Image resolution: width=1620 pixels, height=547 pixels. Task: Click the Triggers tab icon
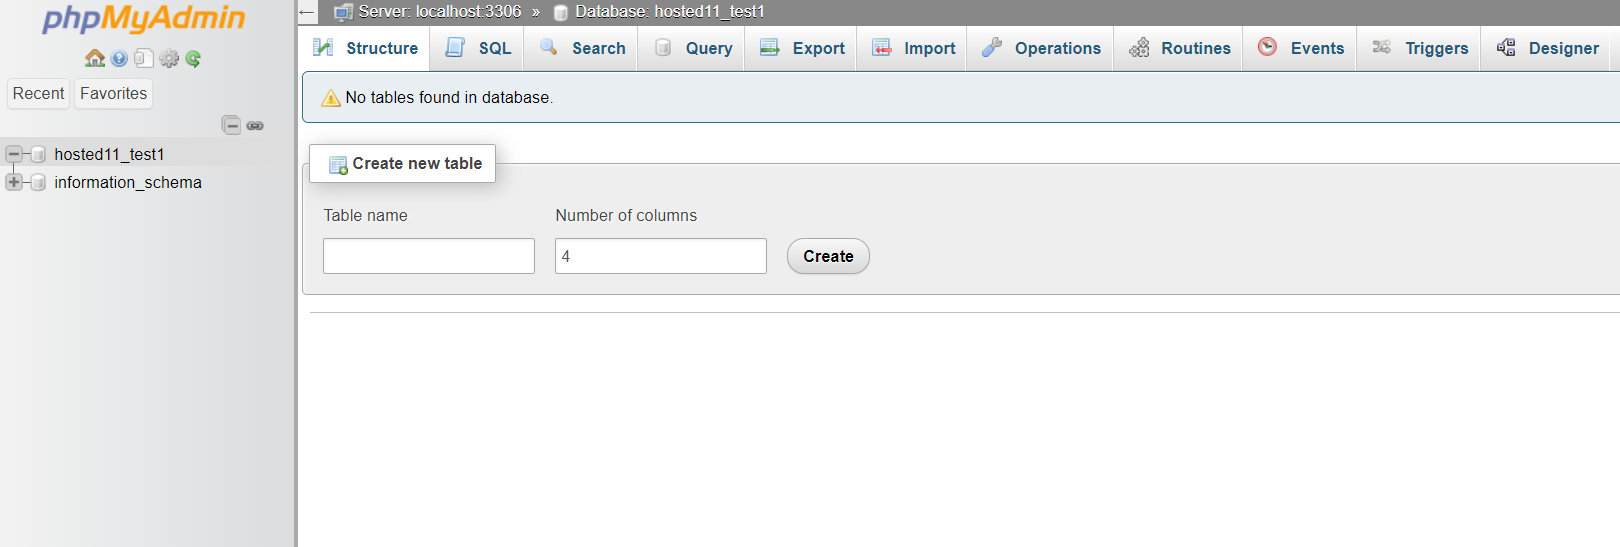point(1381,47)
